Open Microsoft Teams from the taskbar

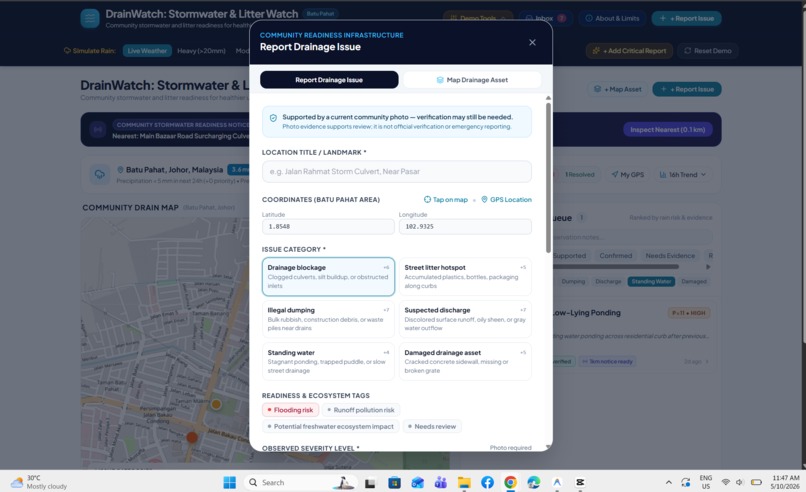point(441,482)
